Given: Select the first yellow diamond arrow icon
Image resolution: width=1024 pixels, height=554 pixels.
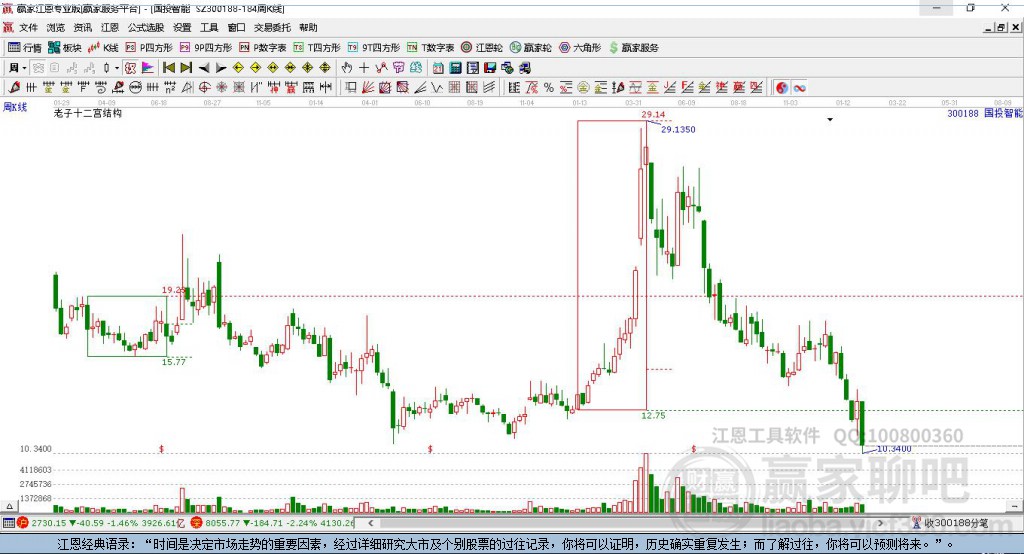Looking at the screenshot, I should pos(238,68).
